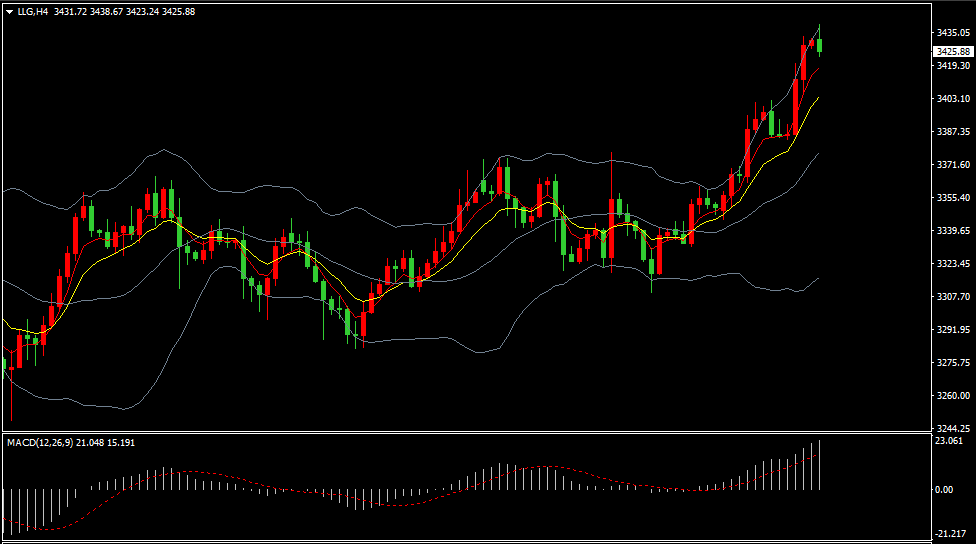Click the 3323.45 price axis label
This screenshot has height=544, width=976.
click(953, 263)
